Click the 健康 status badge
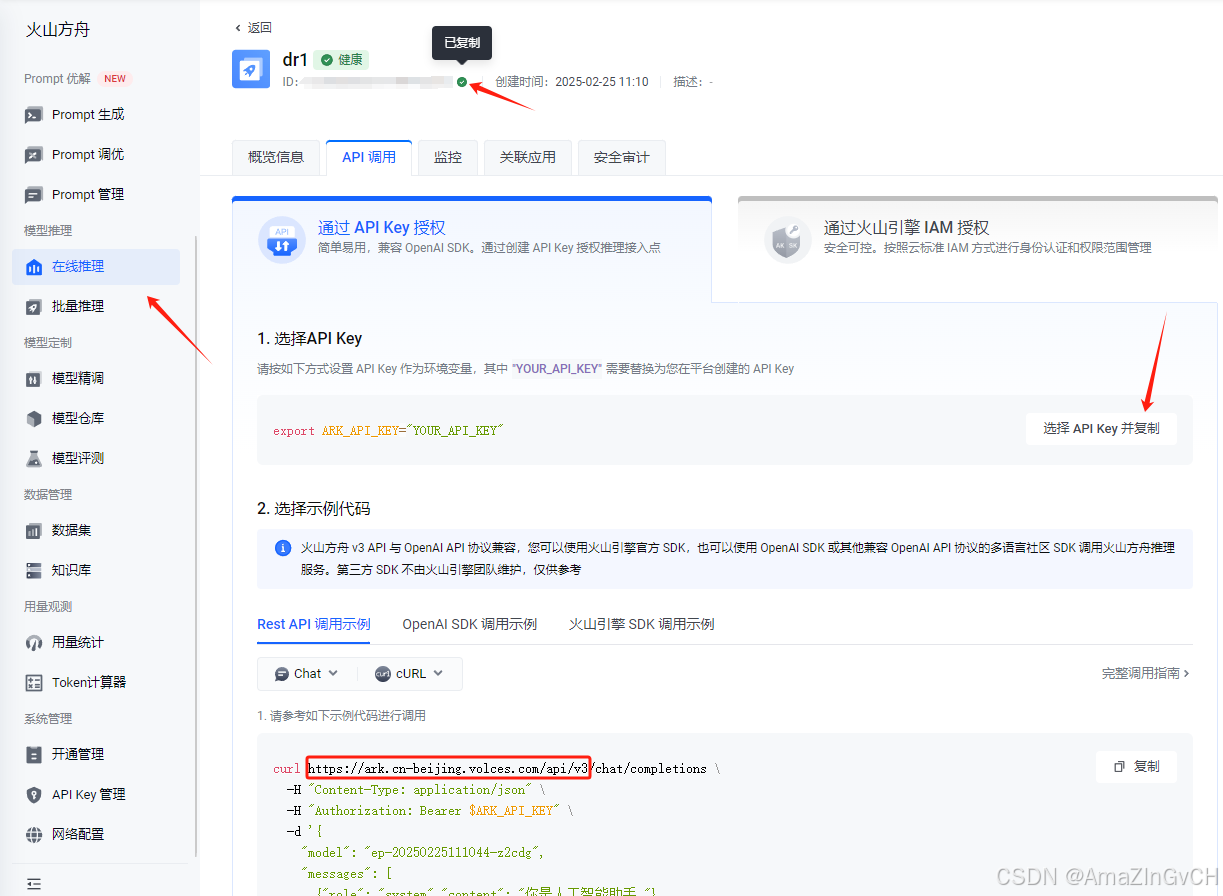This screenshot has height=896, width=1223. 341,60
